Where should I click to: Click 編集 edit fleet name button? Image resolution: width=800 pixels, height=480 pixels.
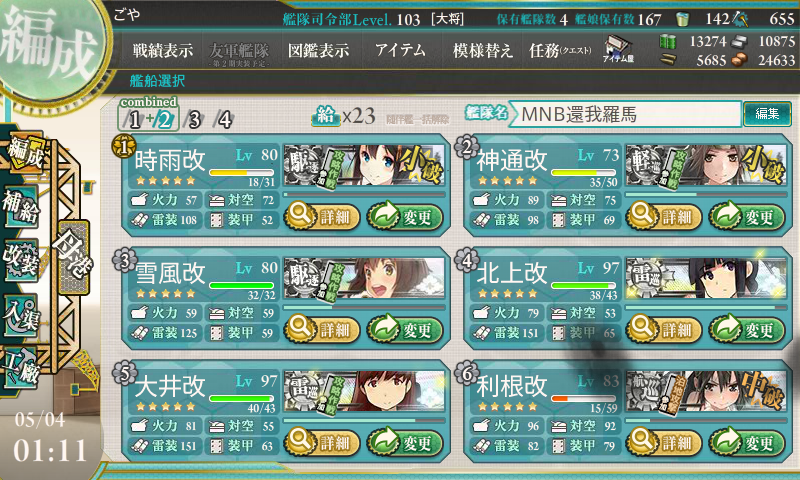point(767,114)
